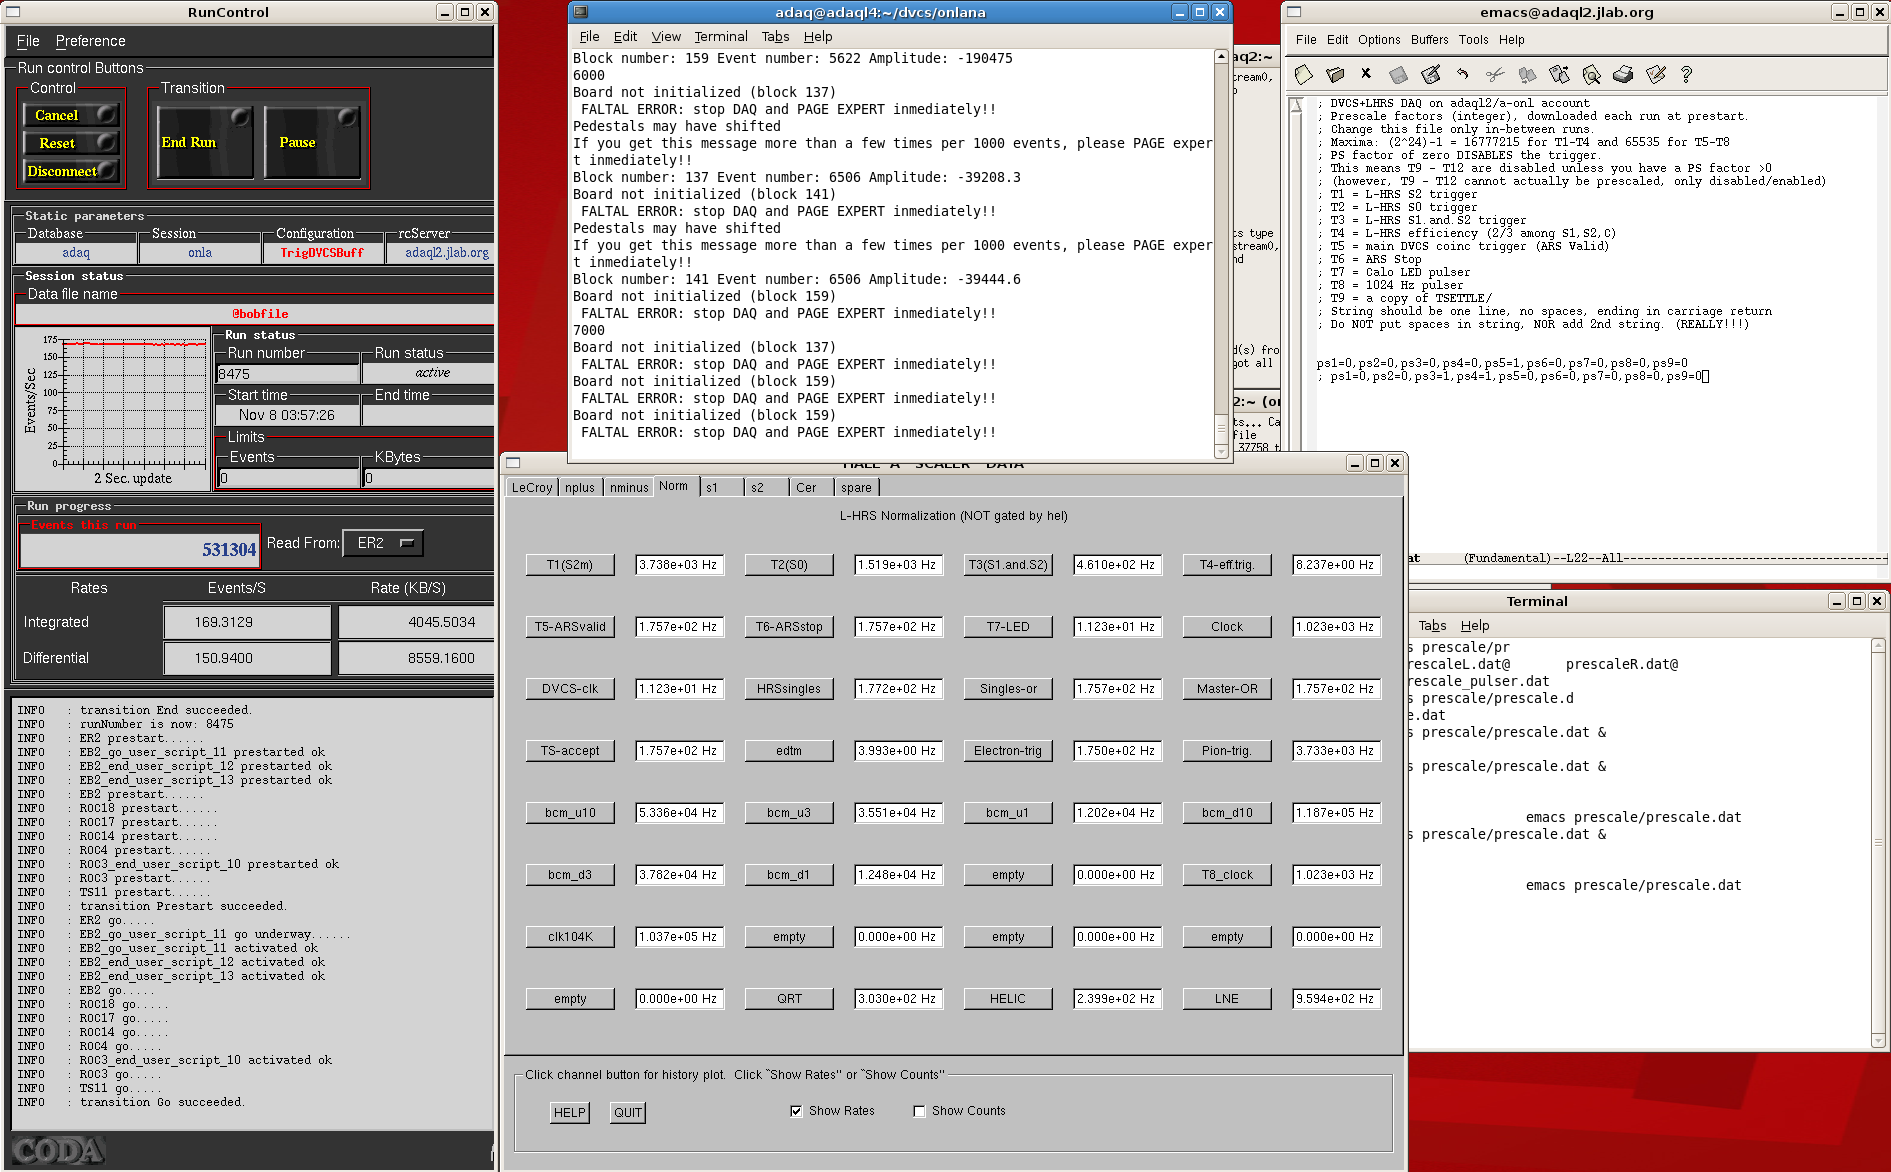This screenshot has height=1172, width=1891.
Task: Switch to the nminus scaler tab
Action: pyautogui.click(x=629, y=488)
